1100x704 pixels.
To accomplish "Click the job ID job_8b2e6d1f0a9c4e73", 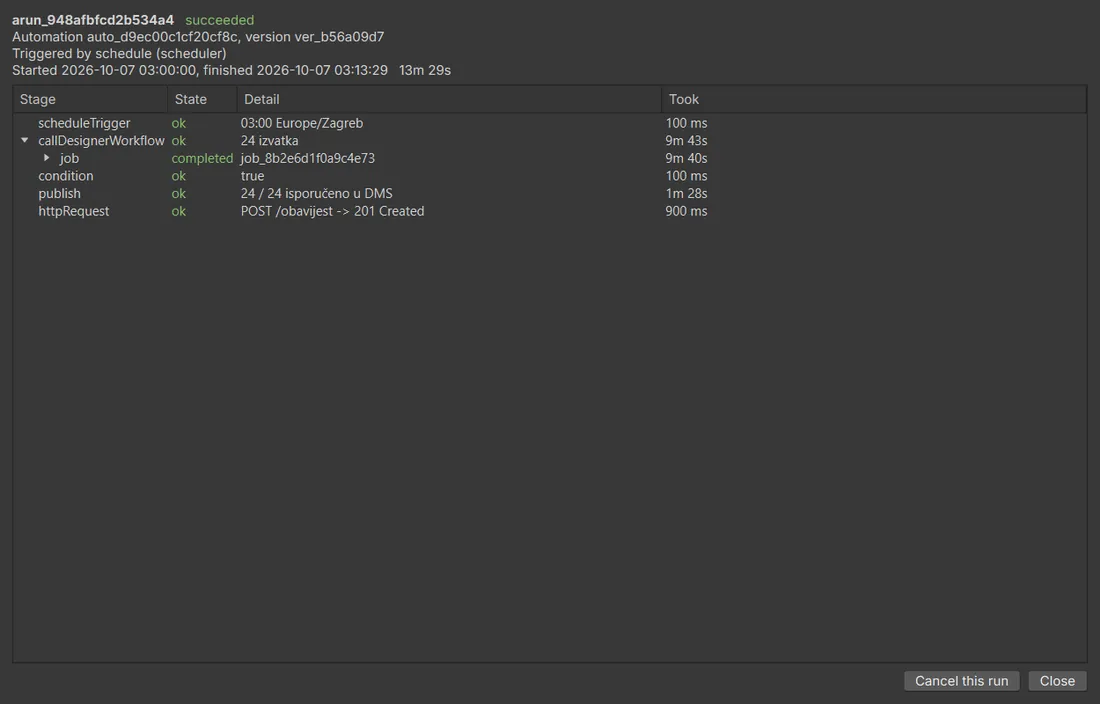I will click(308, 158).
